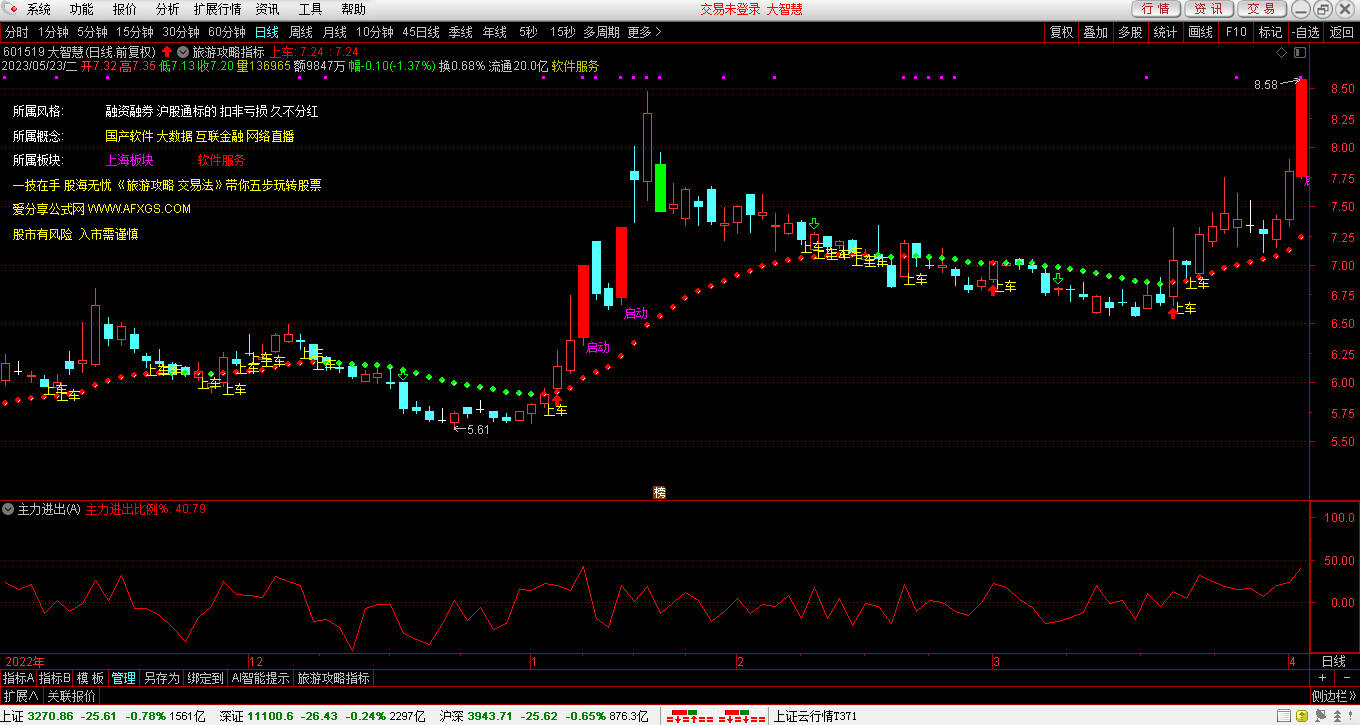
Task: Click the red up arrow beside stock name
Action: [x=166, y=51]
